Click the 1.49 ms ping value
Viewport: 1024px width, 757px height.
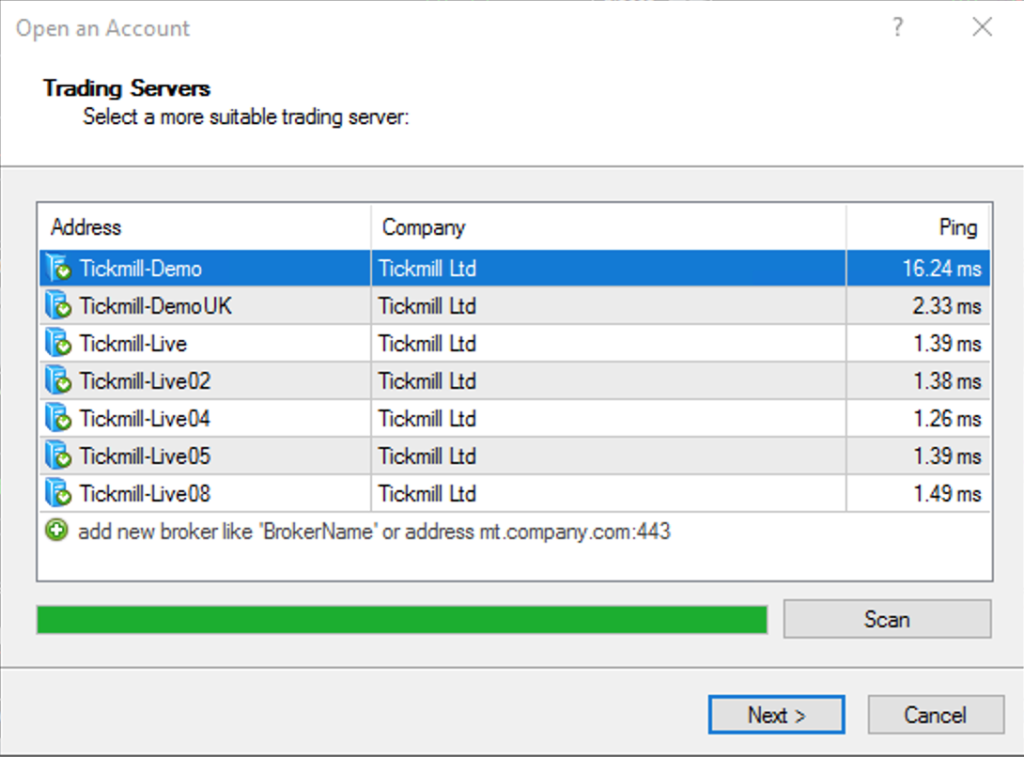click(x=947, y=494)
